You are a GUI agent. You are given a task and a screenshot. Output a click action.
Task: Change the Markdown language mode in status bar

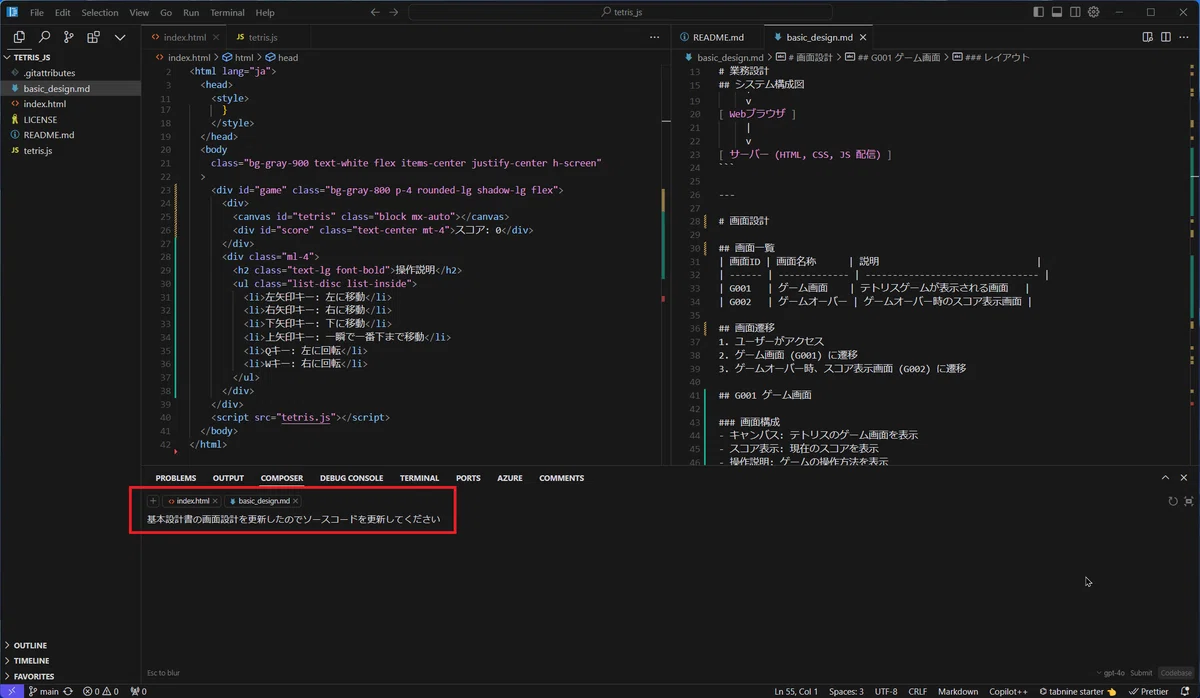click(x=958, y=691)
